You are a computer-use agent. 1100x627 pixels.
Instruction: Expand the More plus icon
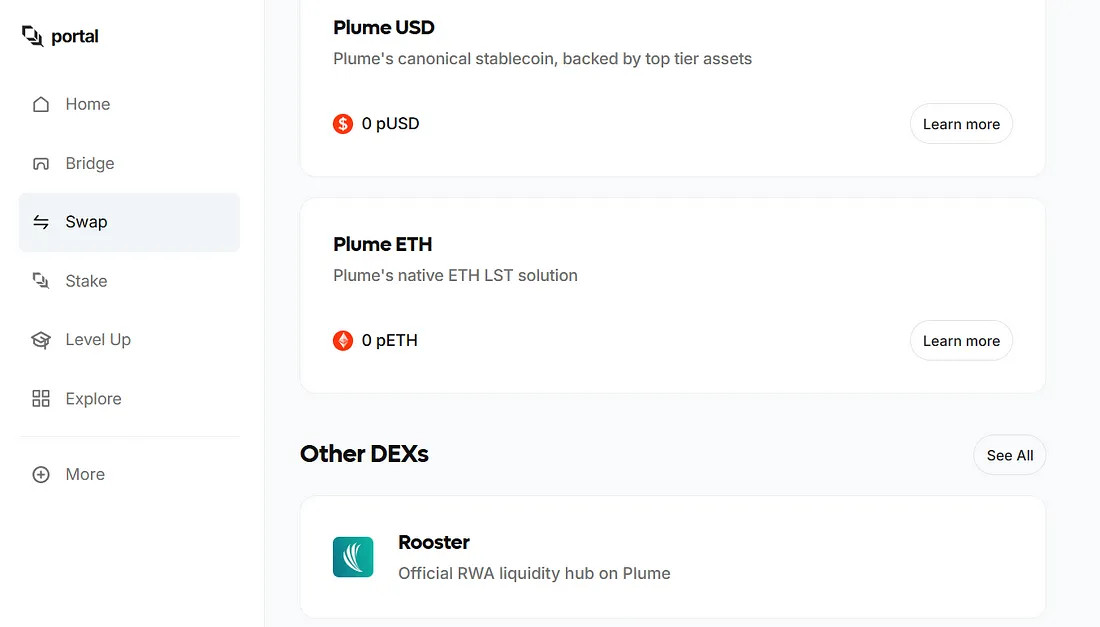[x=41, y=475]
